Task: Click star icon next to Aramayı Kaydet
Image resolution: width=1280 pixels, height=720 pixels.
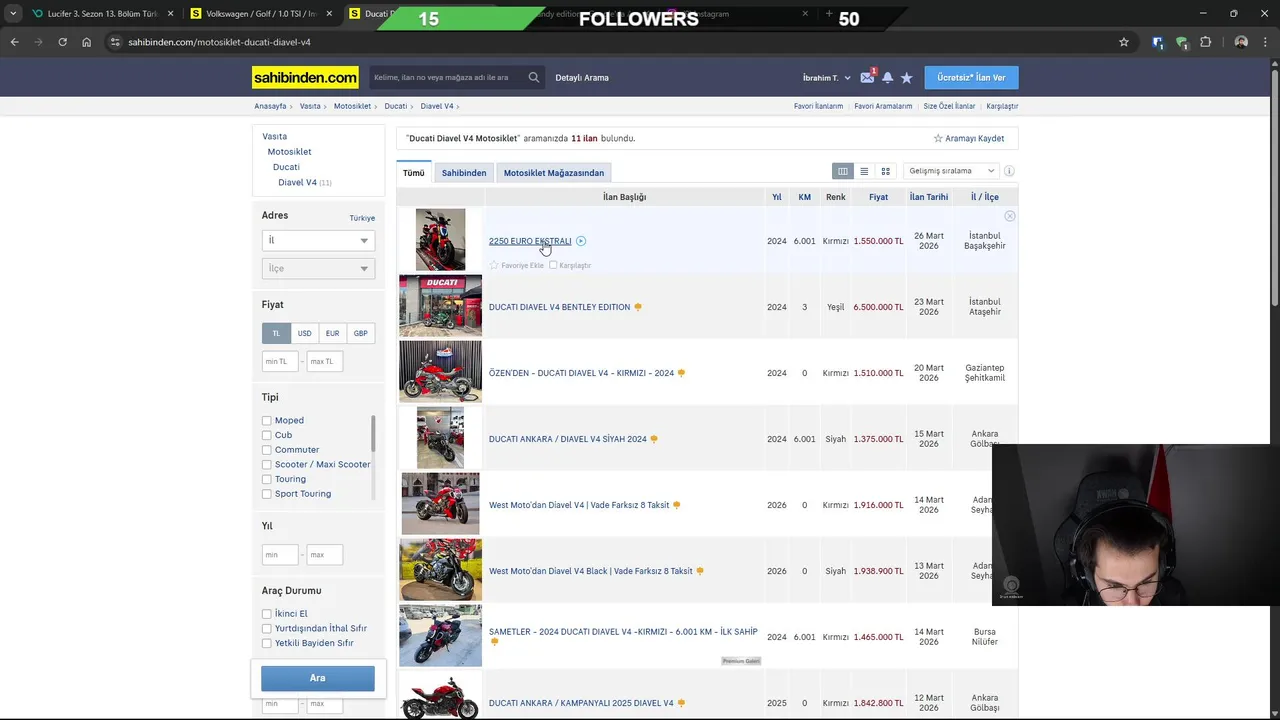Action: pyautogui.click(x=938, y=138)
